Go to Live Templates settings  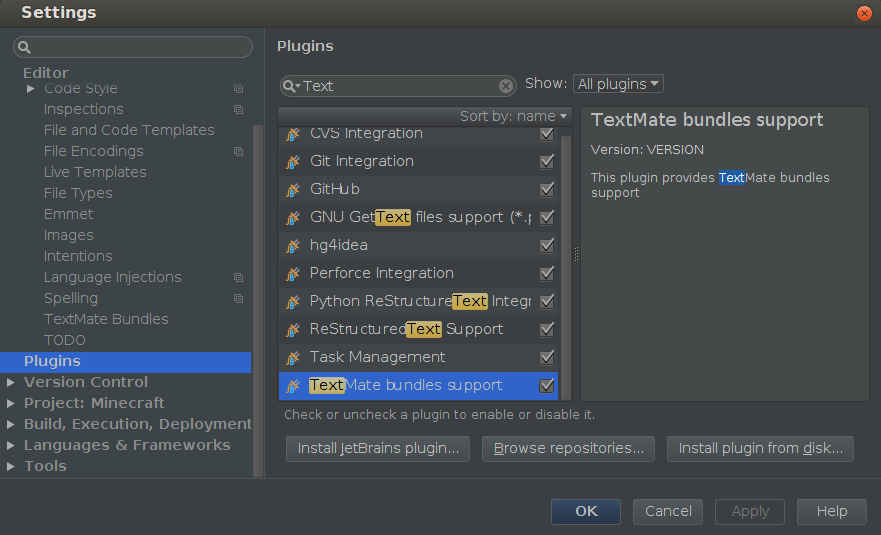click(x=95, y=173)
